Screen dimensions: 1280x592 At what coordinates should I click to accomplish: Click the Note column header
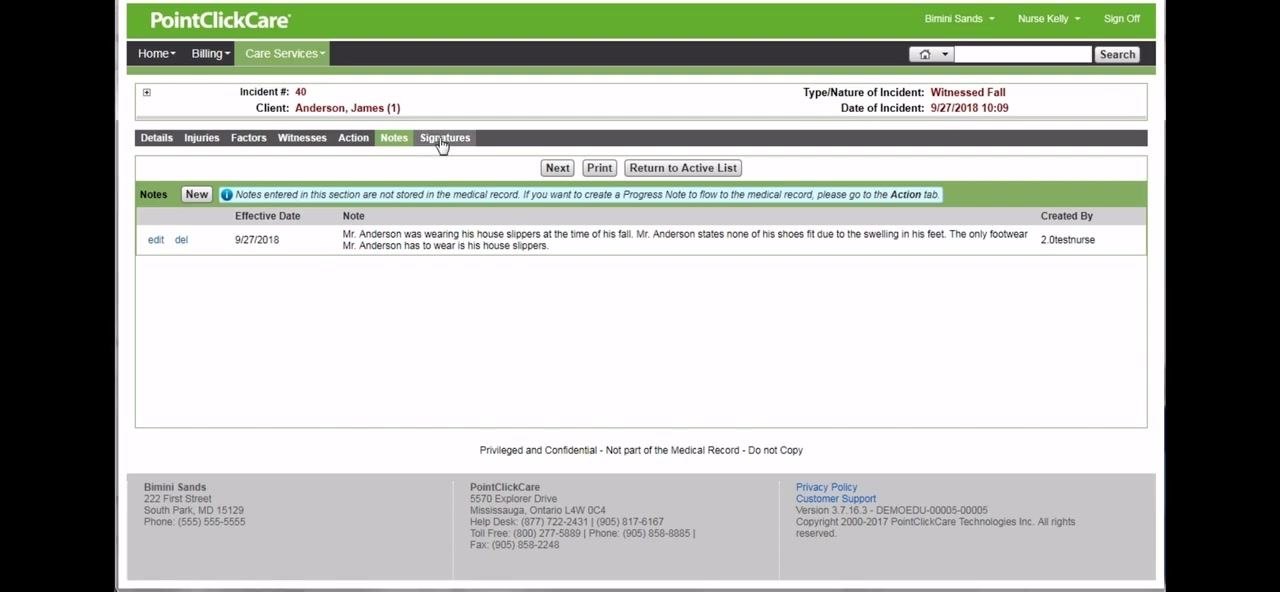(x=353, y=216)
